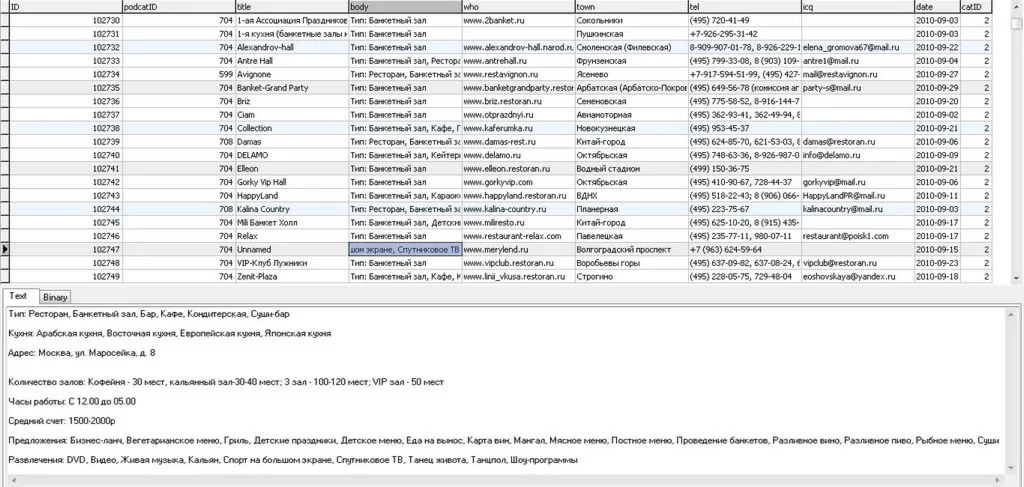
Task: Select who cell www.gorkyvip.com
Action: click(518, 182)
